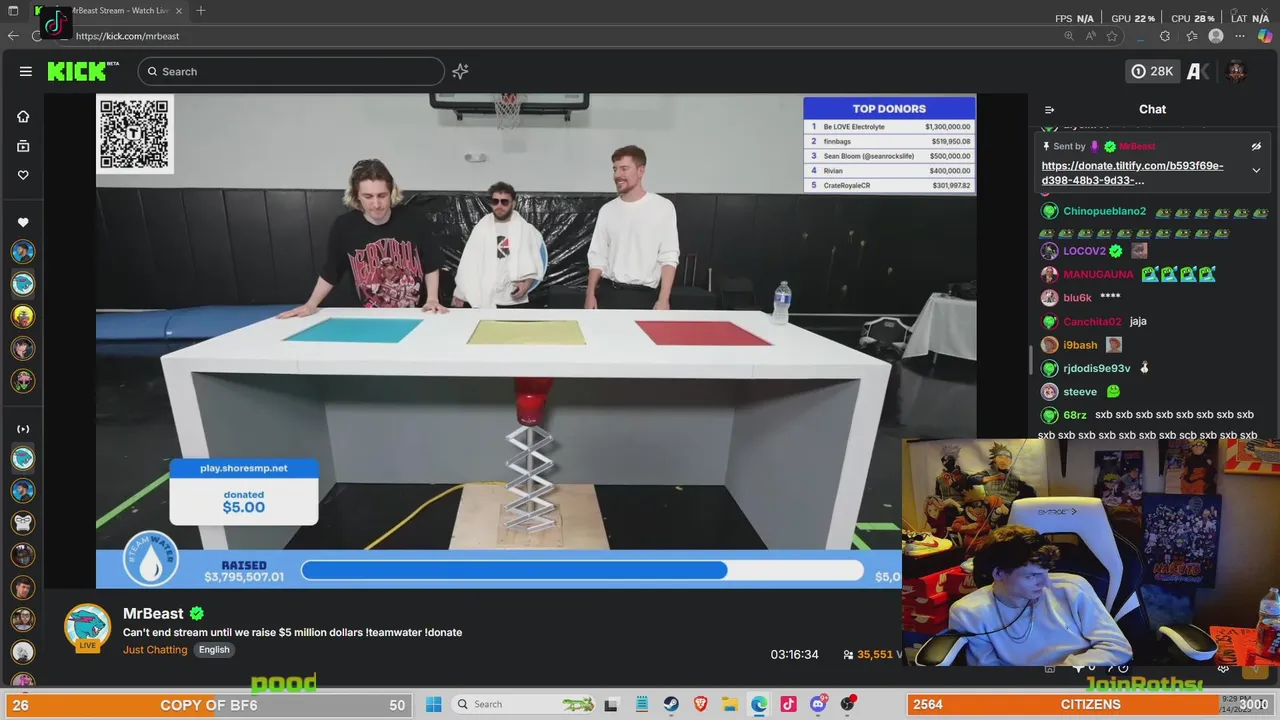Click top donor row finnbags

(889, 141)
